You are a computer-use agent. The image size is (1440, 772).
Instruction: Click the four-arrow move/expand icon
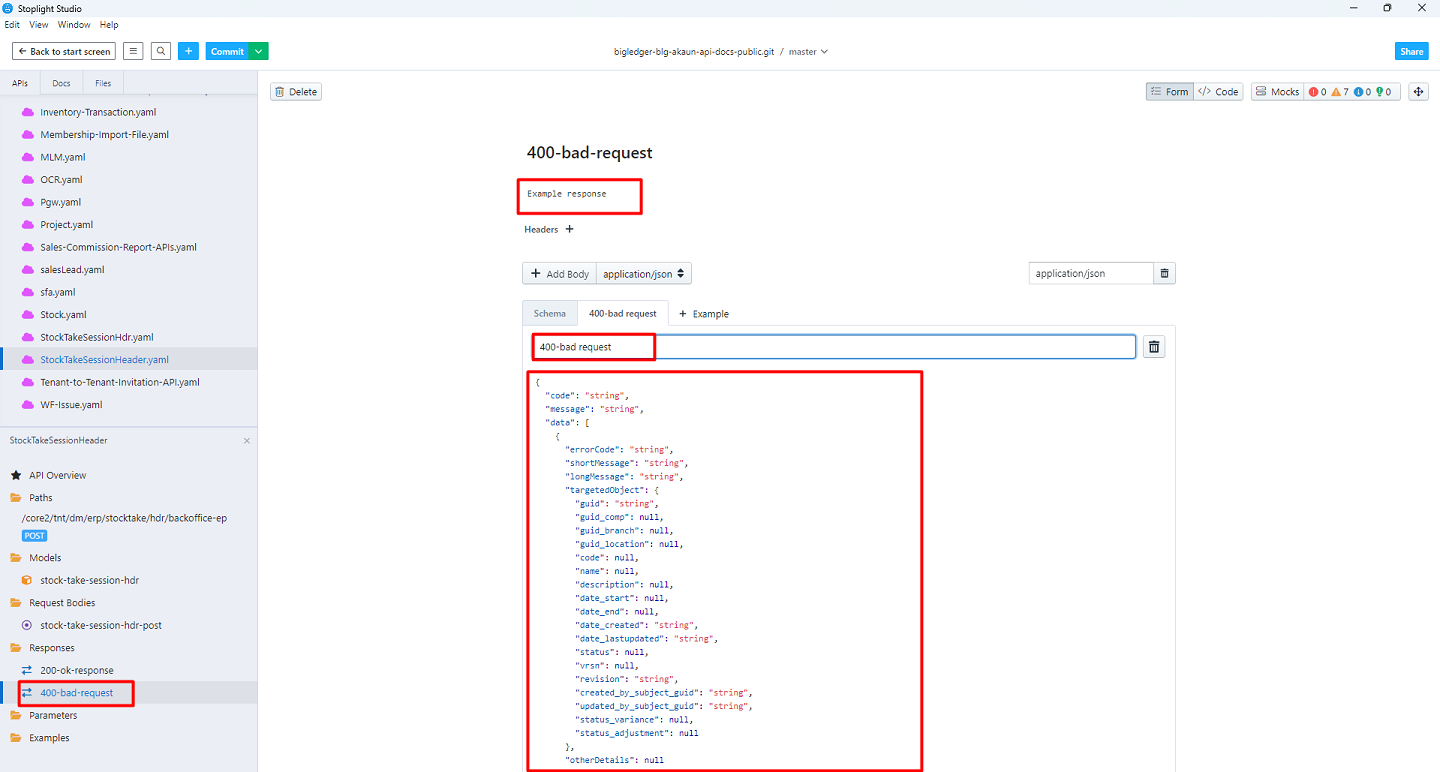(1418, 92)
